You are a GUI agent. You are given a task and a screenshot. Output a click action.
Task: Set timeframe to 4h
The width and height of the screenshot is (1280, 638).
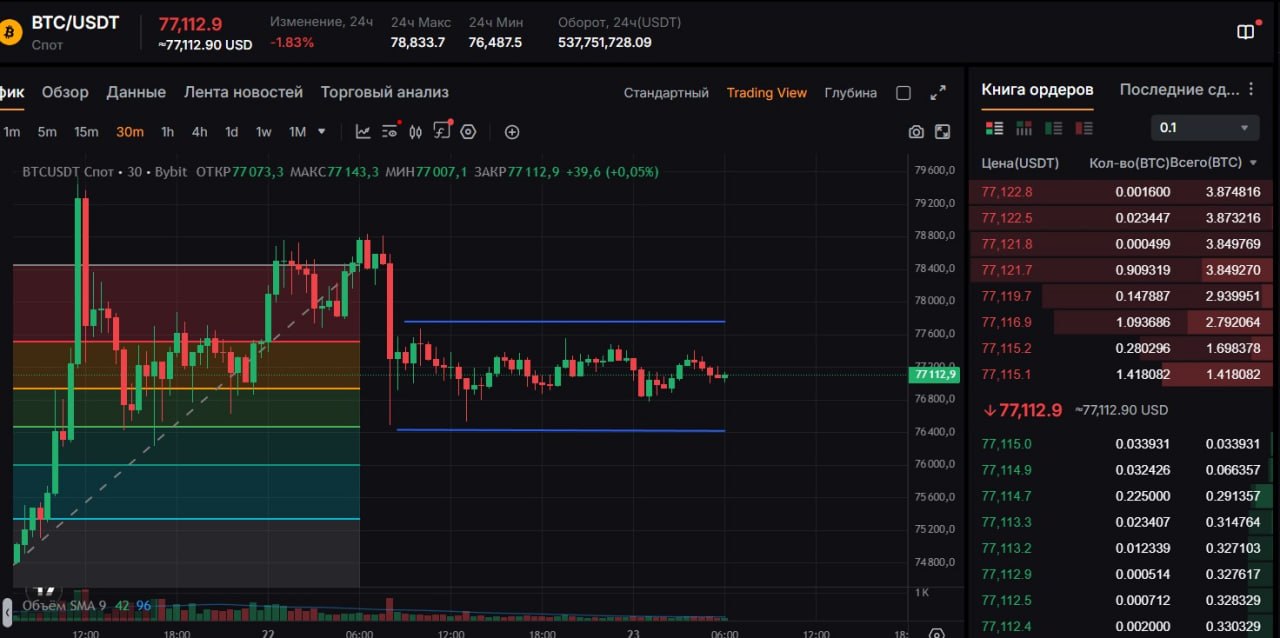pos(199,132)
